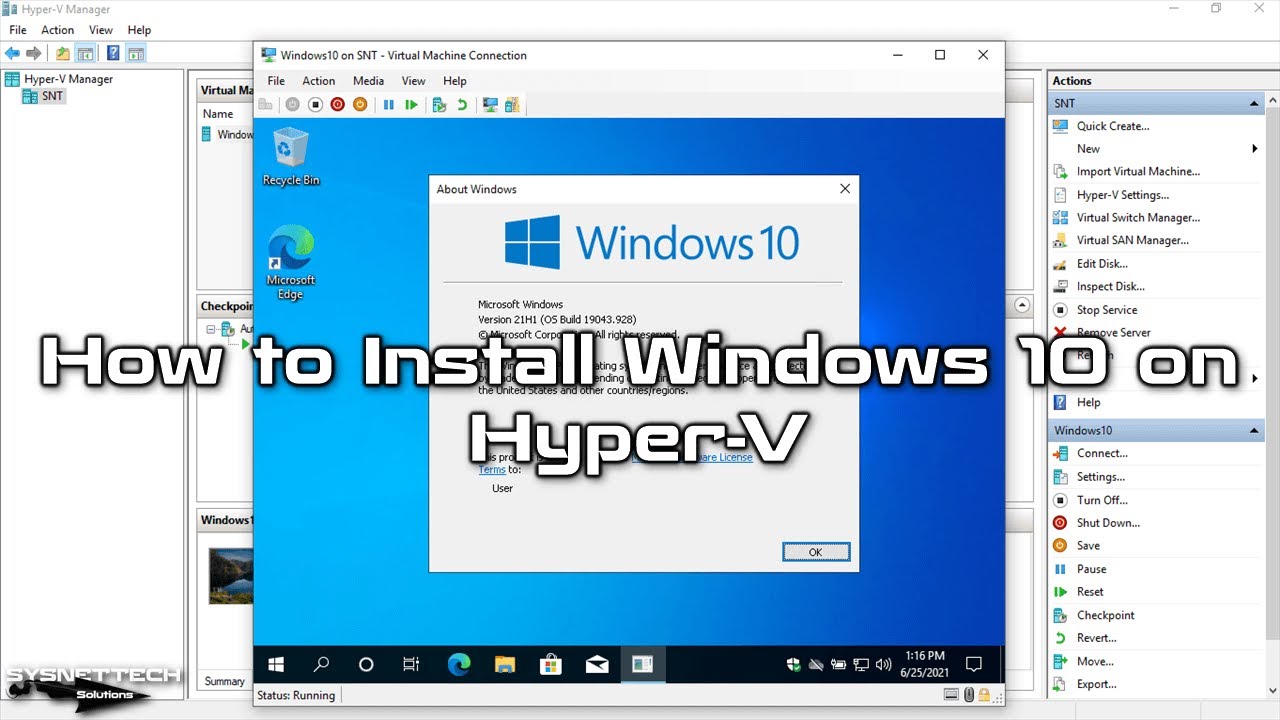Click the green Reset icon in VM toolbar

411,104
